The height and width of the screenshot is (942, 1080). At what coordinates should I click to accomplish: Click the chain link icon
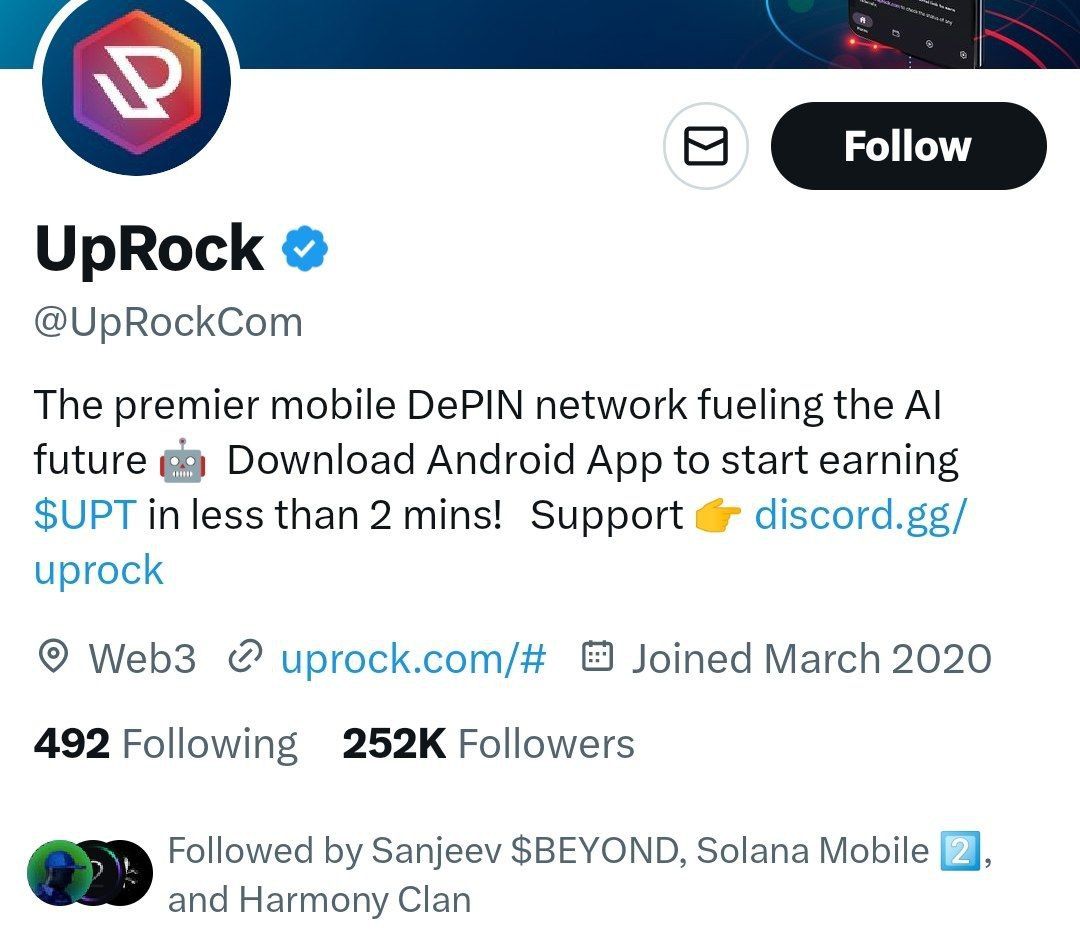(246, 656)
